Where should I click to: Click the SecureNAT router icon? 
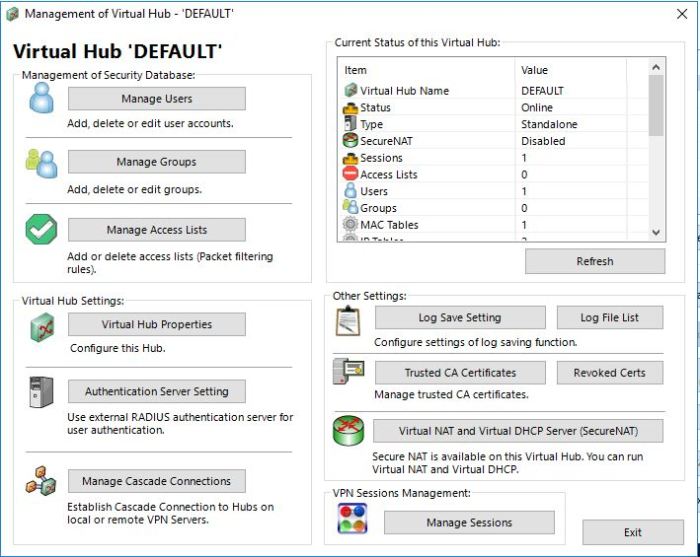coord(347,431)
